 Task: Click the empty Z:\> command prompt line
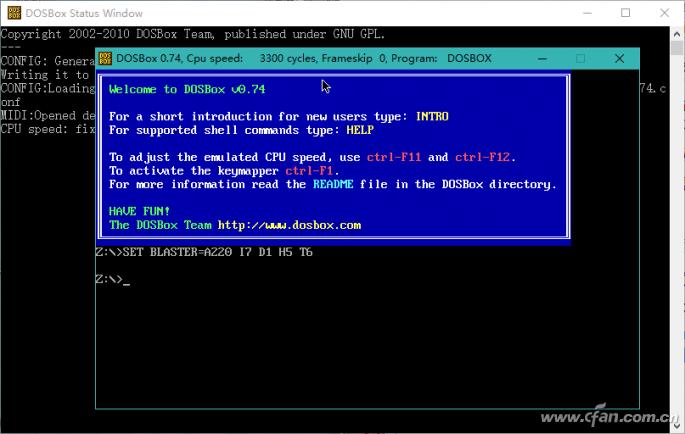[113, 279]
